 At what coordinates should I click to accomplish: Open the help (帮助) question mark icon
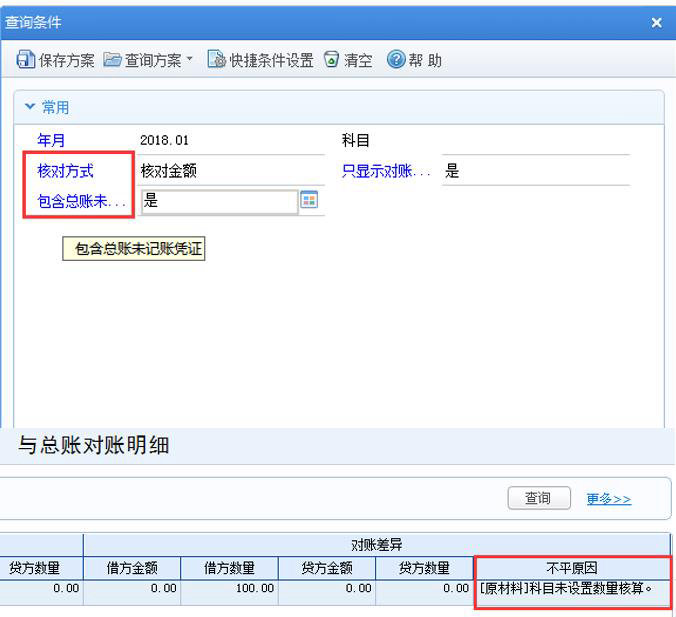point(396,60)
